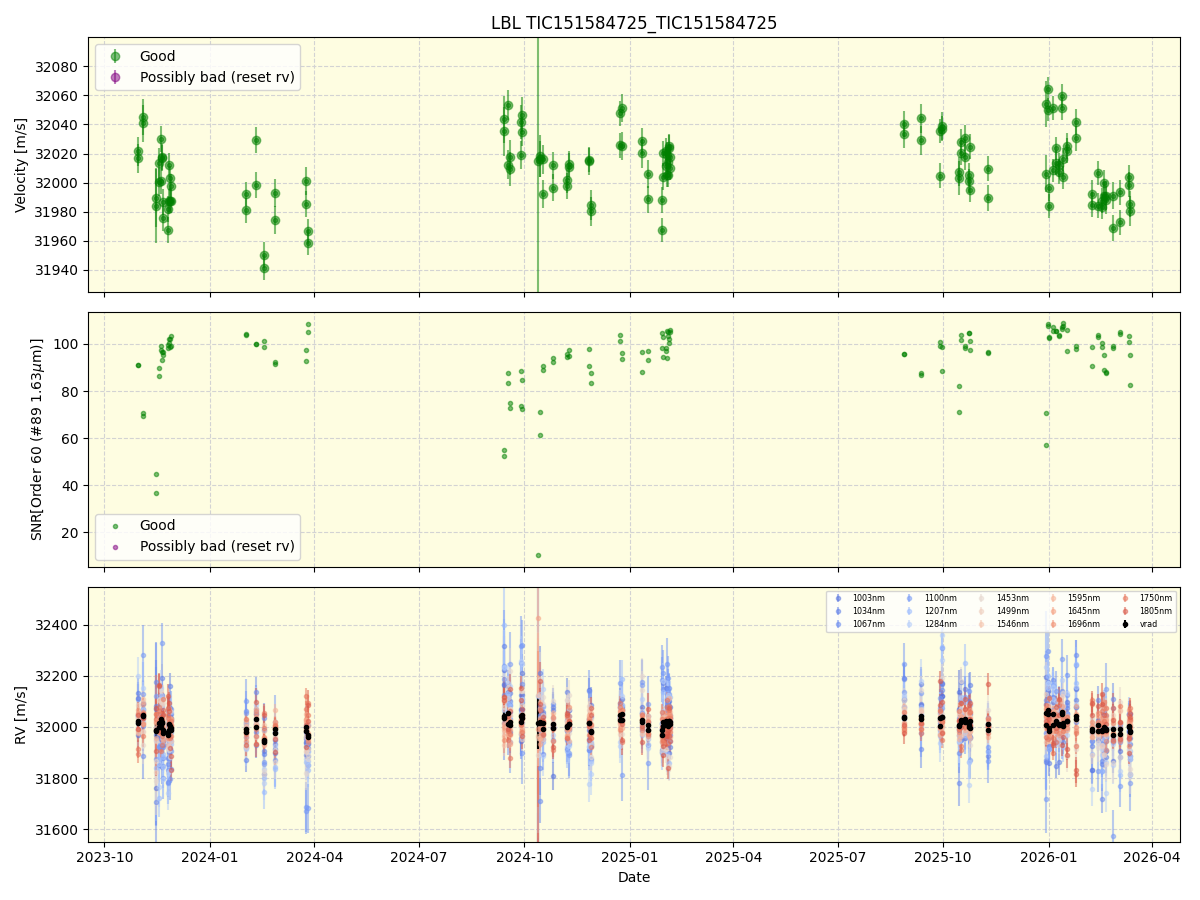Screen dimensions: 1200x900
Task: Select the 1067nm legend label
Action: (868, 624)
